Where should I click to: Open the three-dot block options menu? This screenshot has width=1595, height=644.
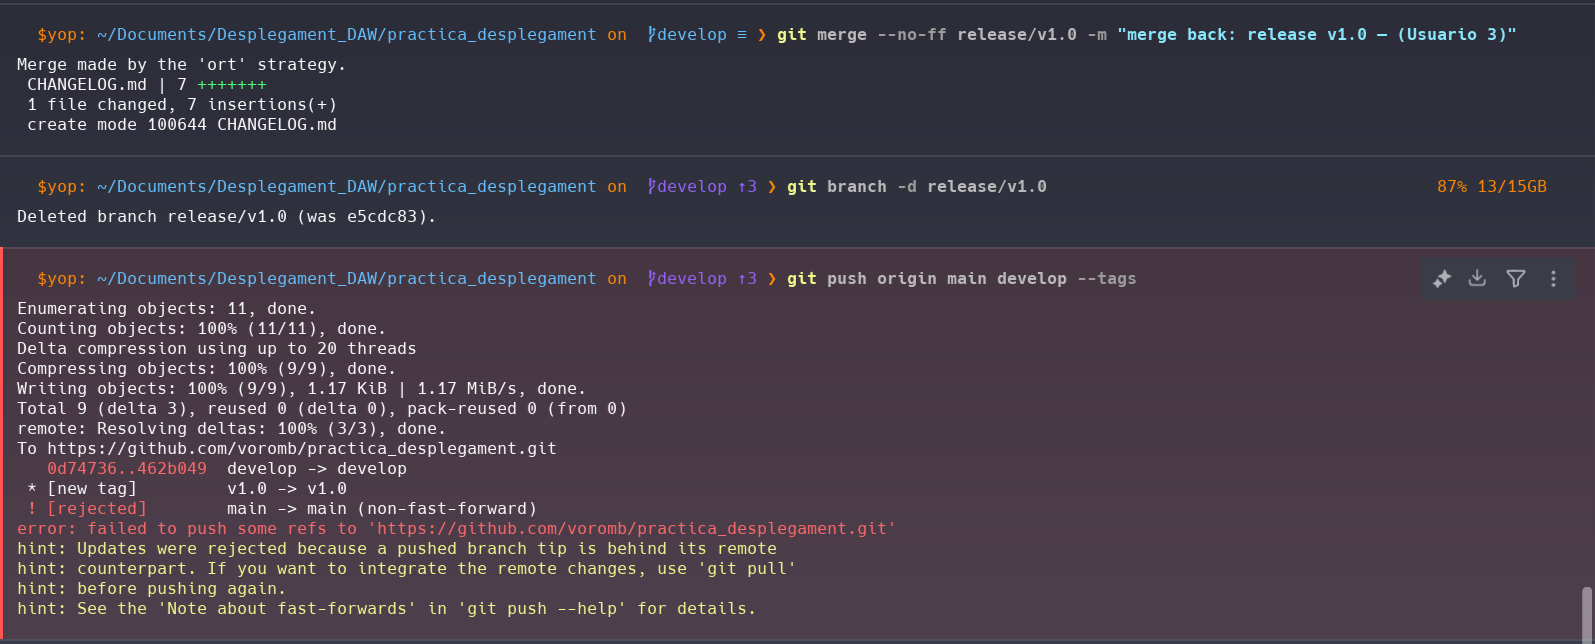[1553, 279]
